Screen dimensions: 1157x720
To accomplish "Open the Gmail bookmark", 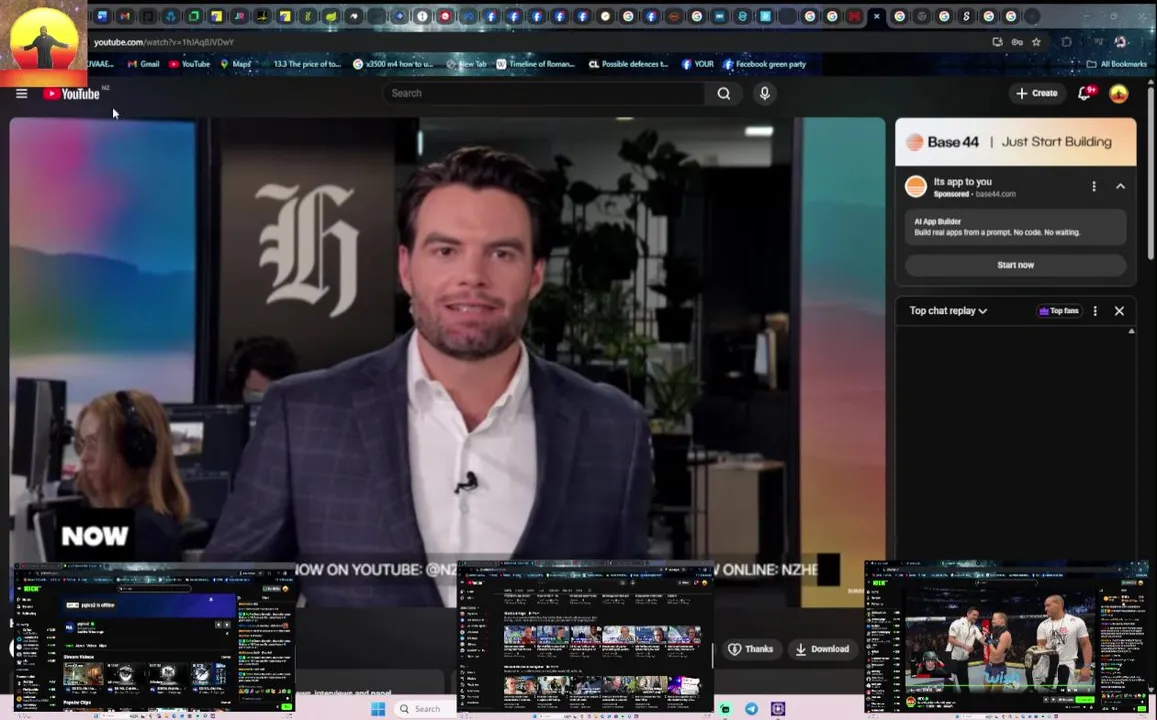I will (x=144, y=64).
